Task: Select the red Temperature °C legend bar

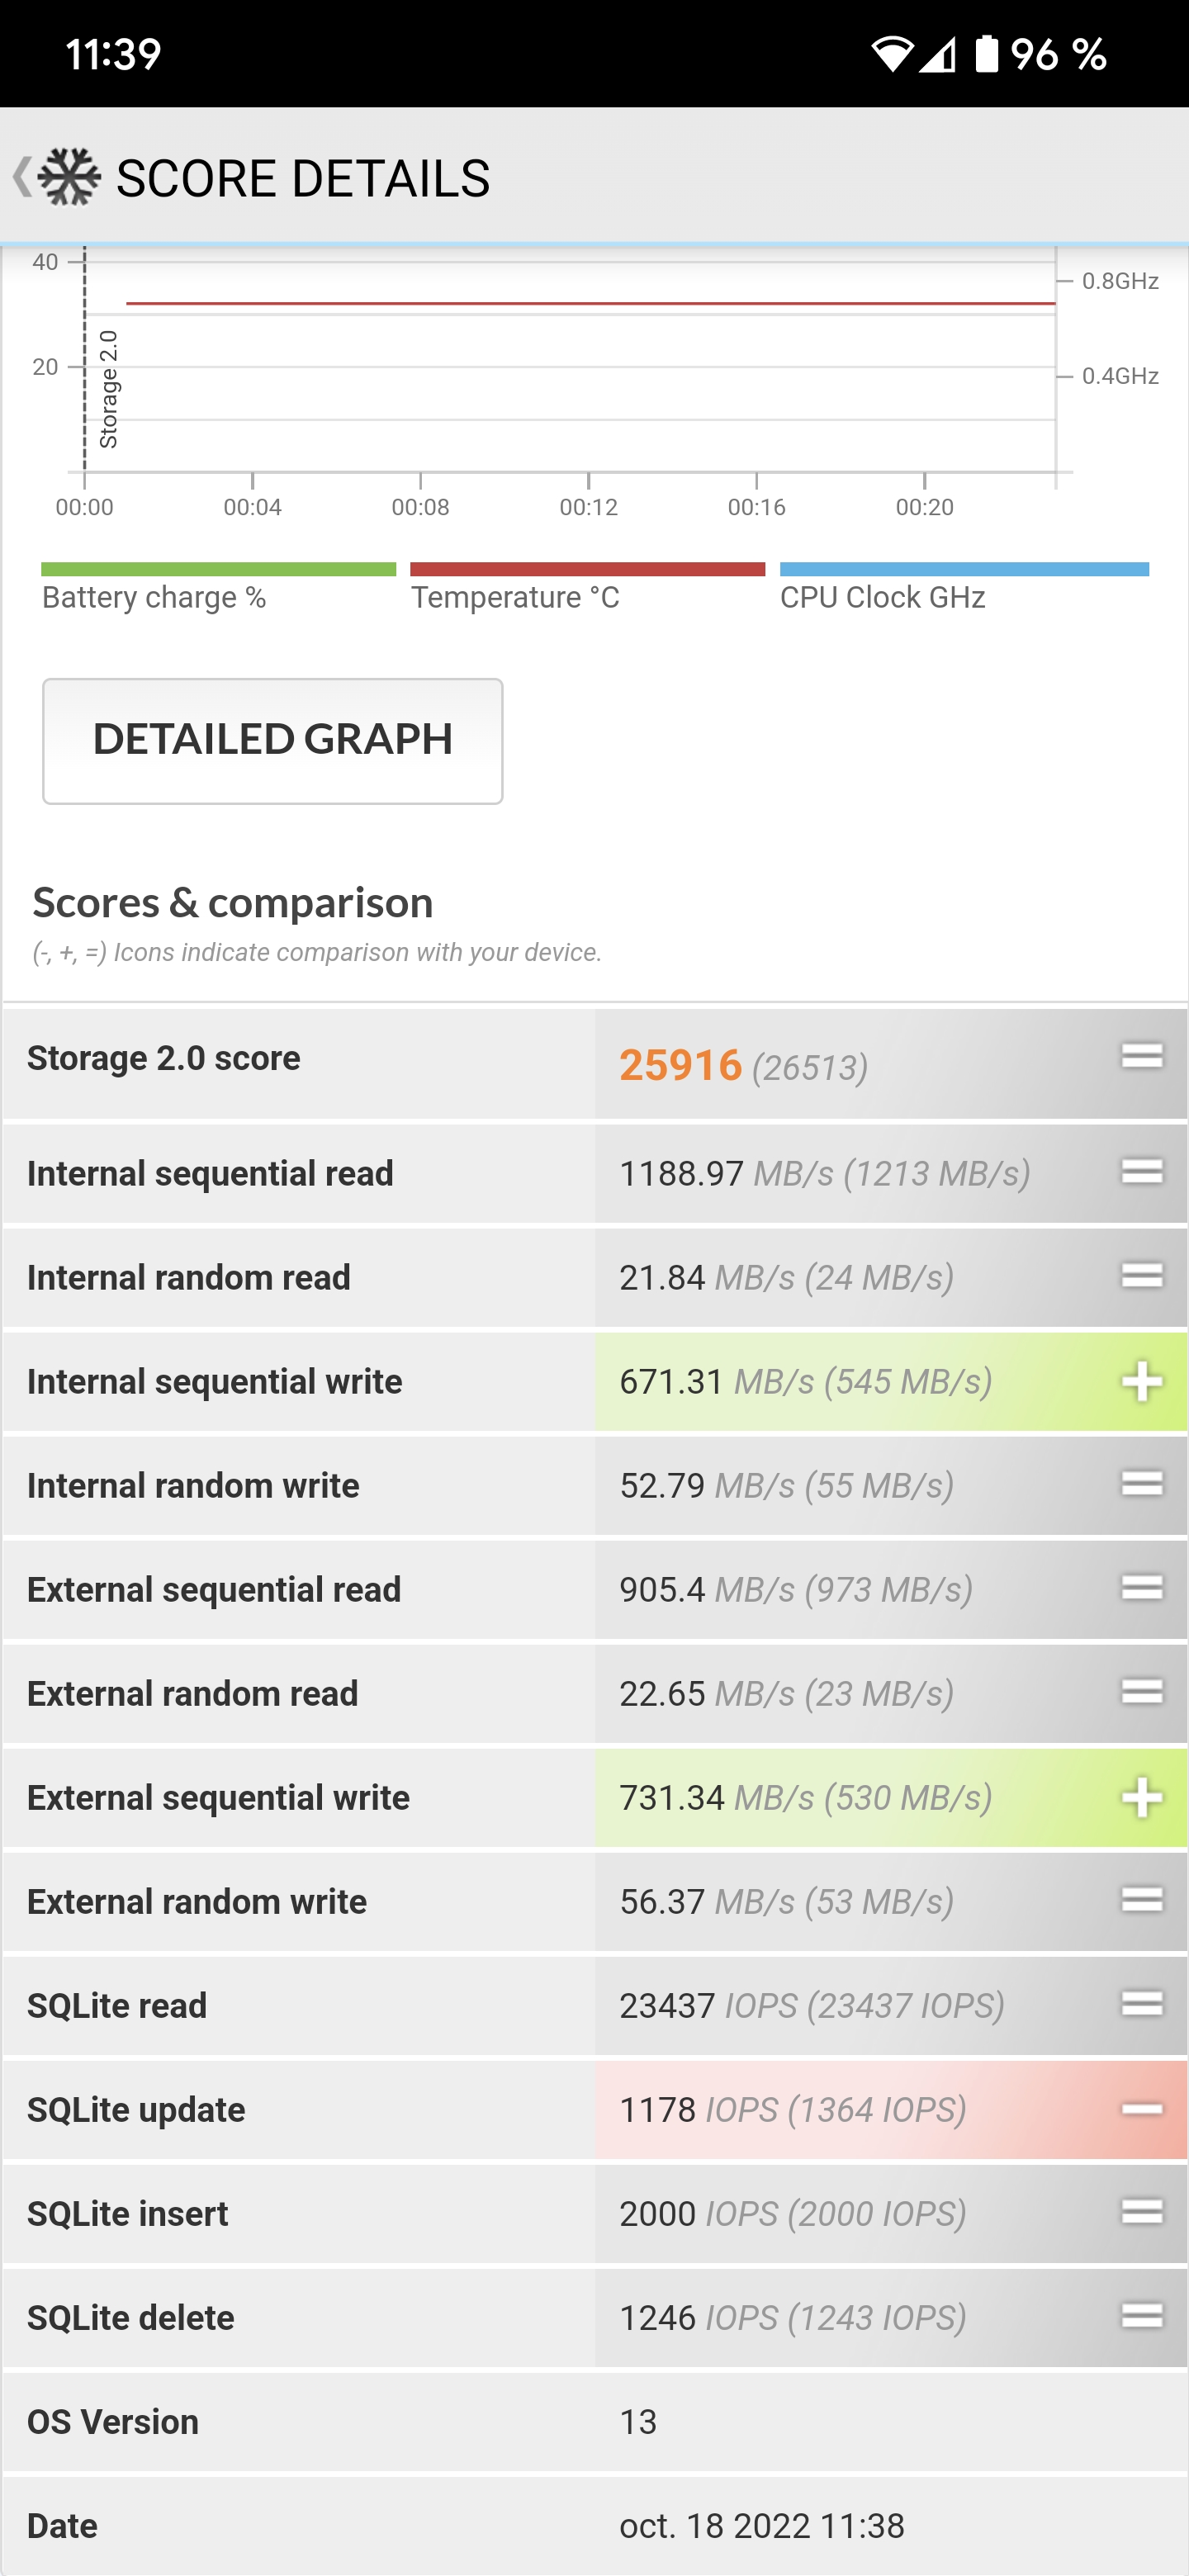Action: 587,570
